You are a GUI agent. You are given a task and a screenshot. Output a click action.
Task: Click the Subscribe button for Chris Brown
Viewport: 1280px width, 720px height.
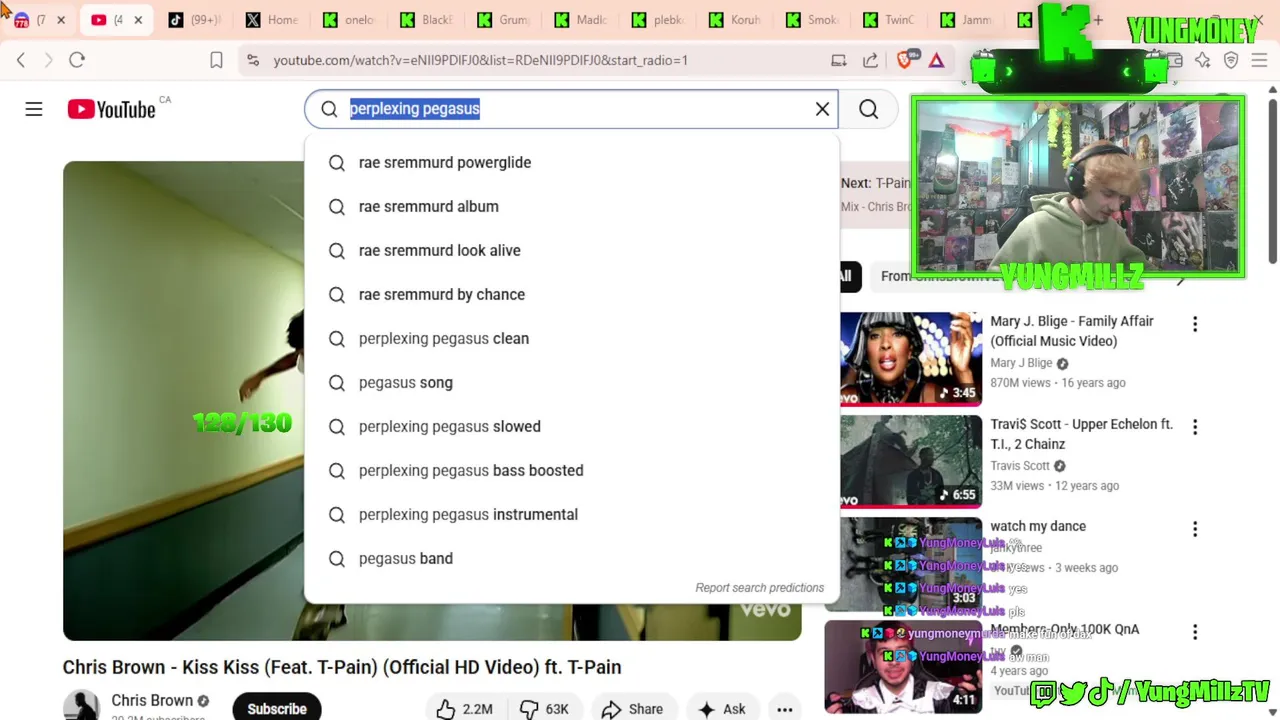click(x=277, y=708)
